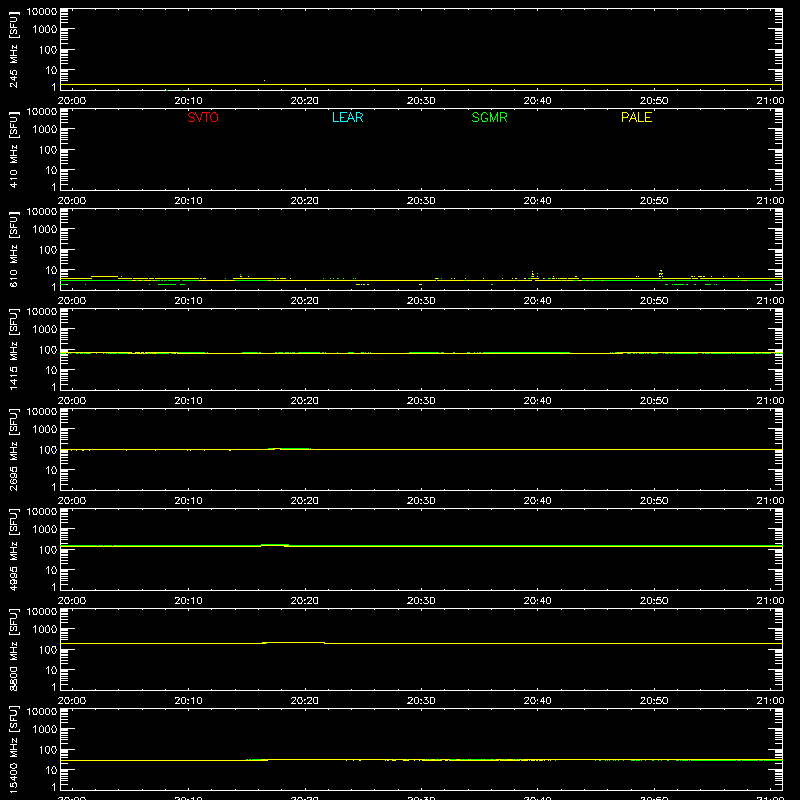800x800 pixels.
Task: Click the 1000 tick label on 410 MHz panel
Action: click(x=45, y=130)
